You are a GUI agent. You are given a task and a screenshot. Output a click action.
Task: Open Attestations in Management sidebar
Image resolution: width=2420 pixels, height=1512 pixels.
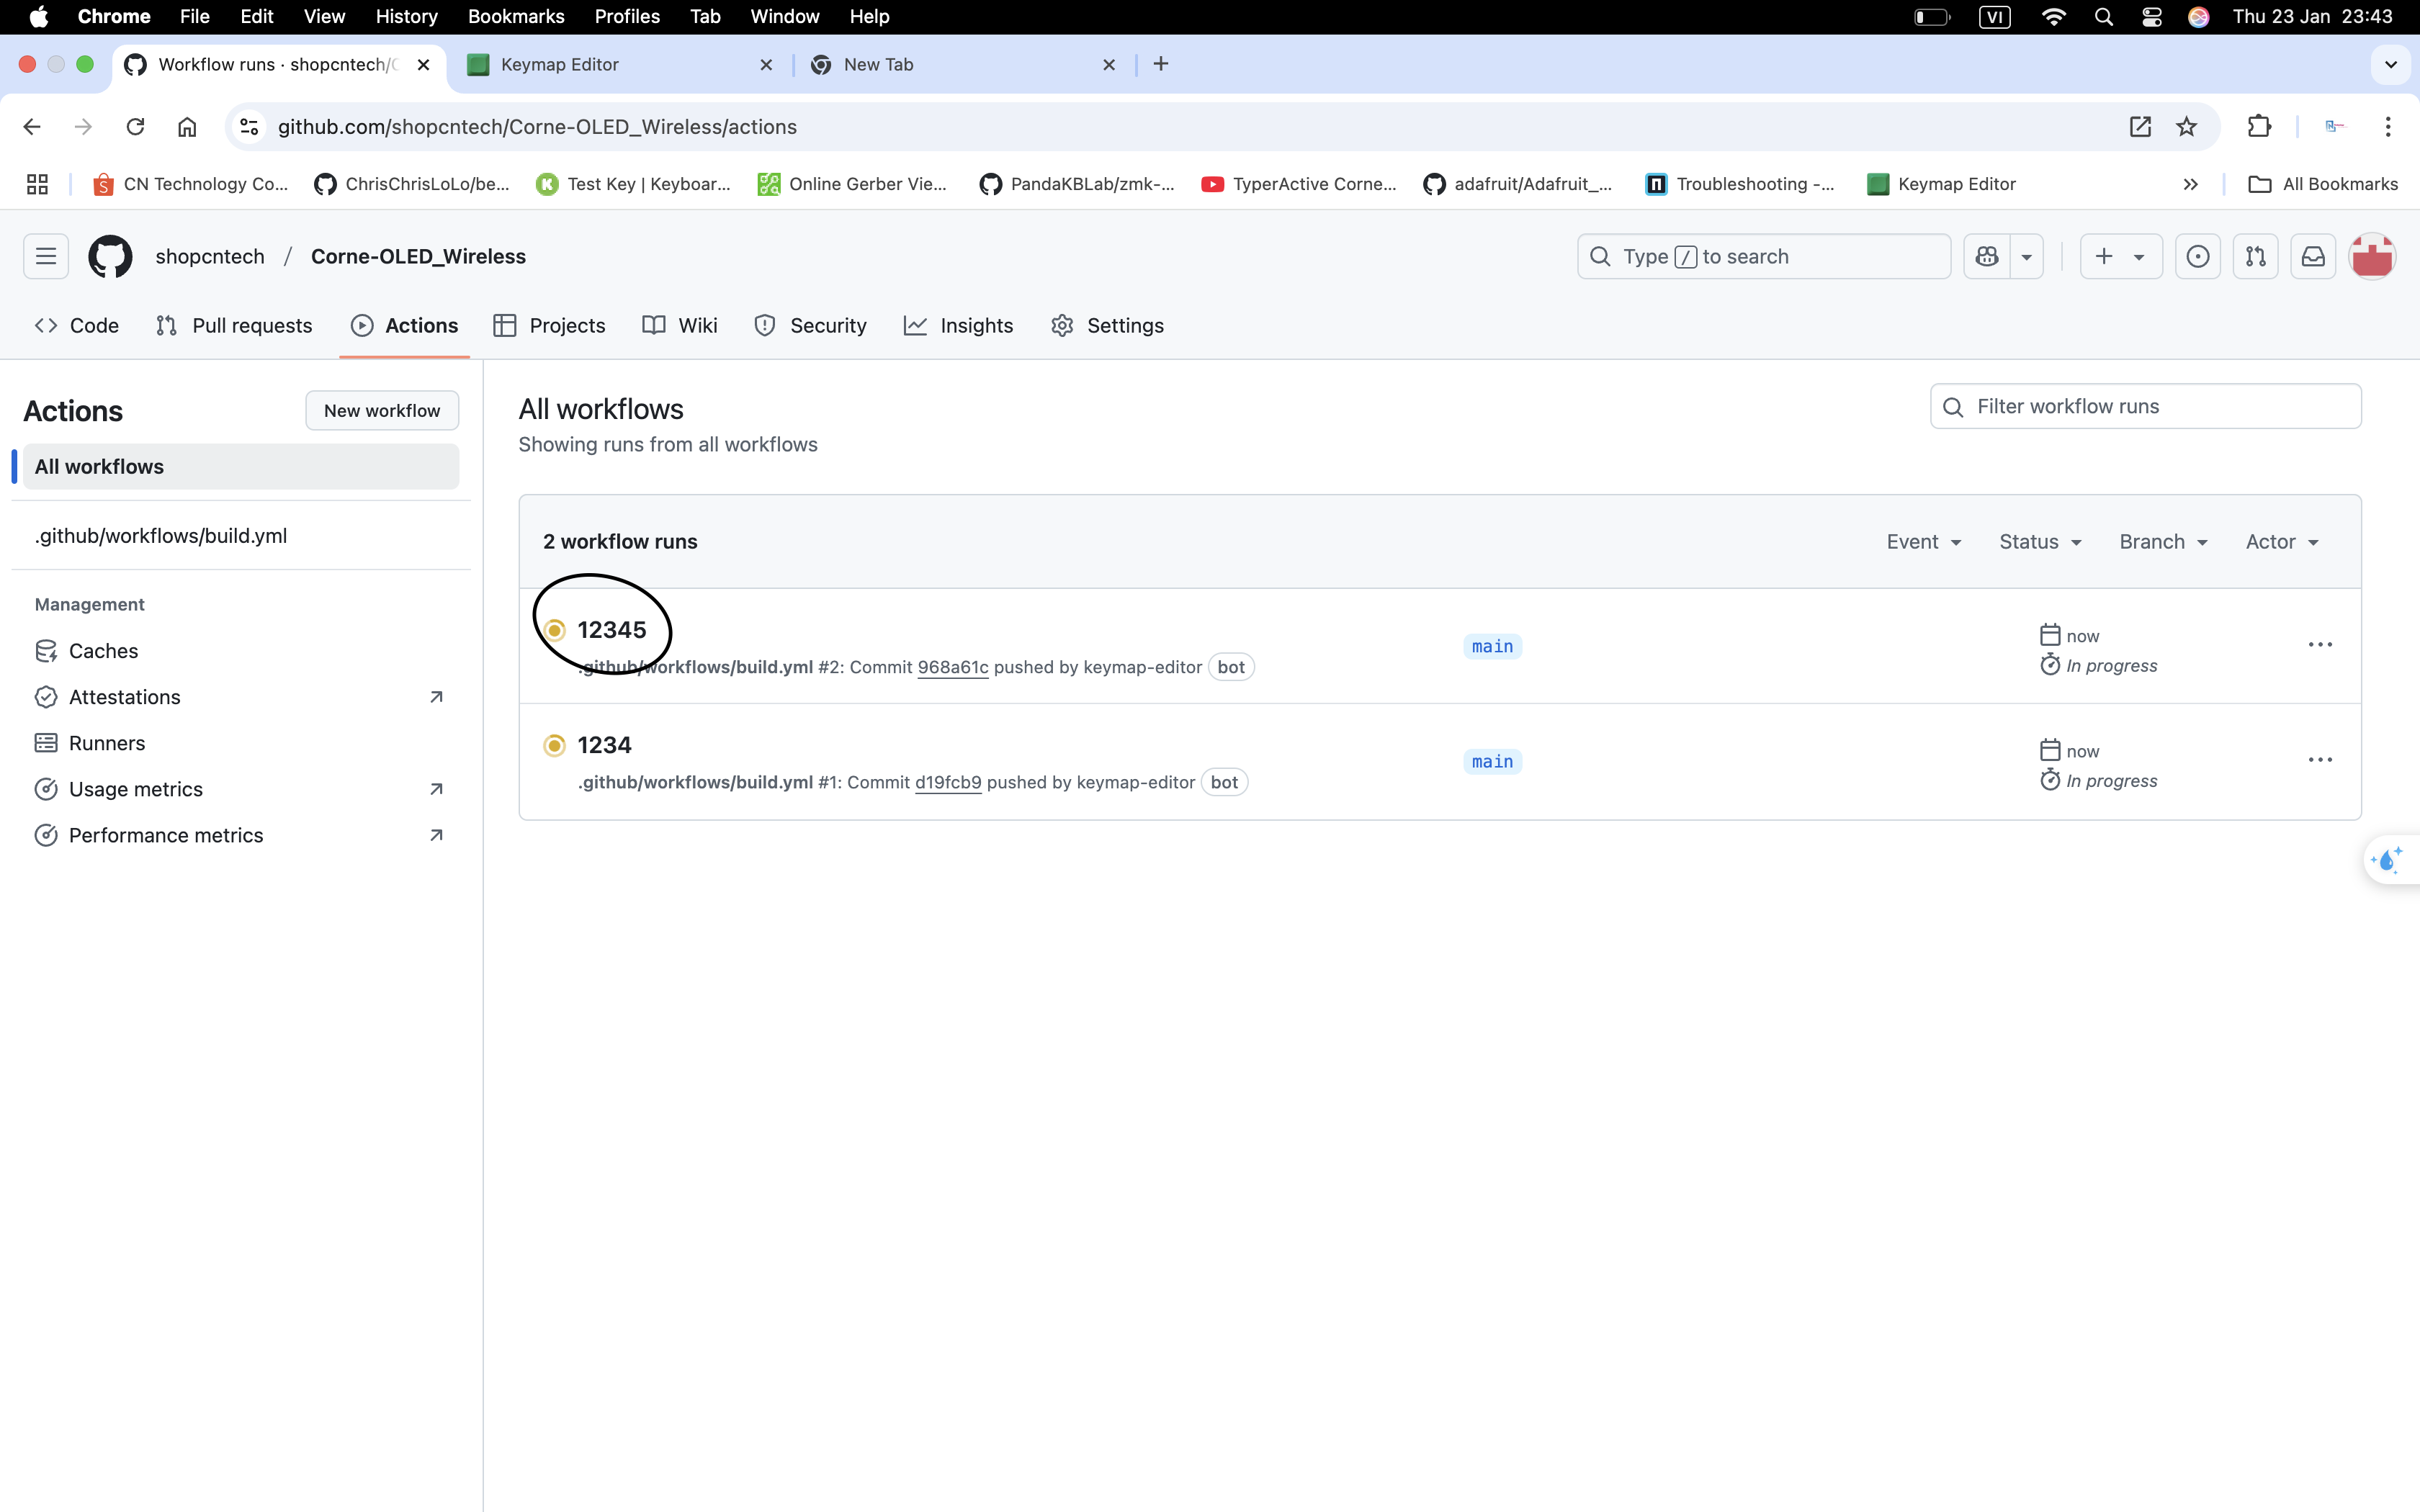tap(240, 697)
